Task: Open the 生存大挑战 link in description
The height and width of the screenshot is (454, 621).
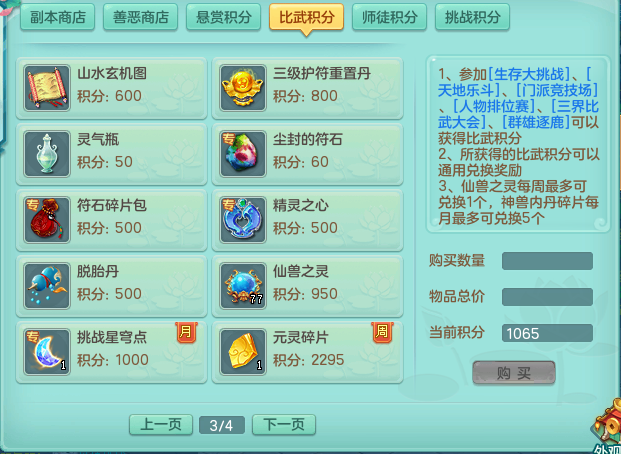Action: (529, 74)
